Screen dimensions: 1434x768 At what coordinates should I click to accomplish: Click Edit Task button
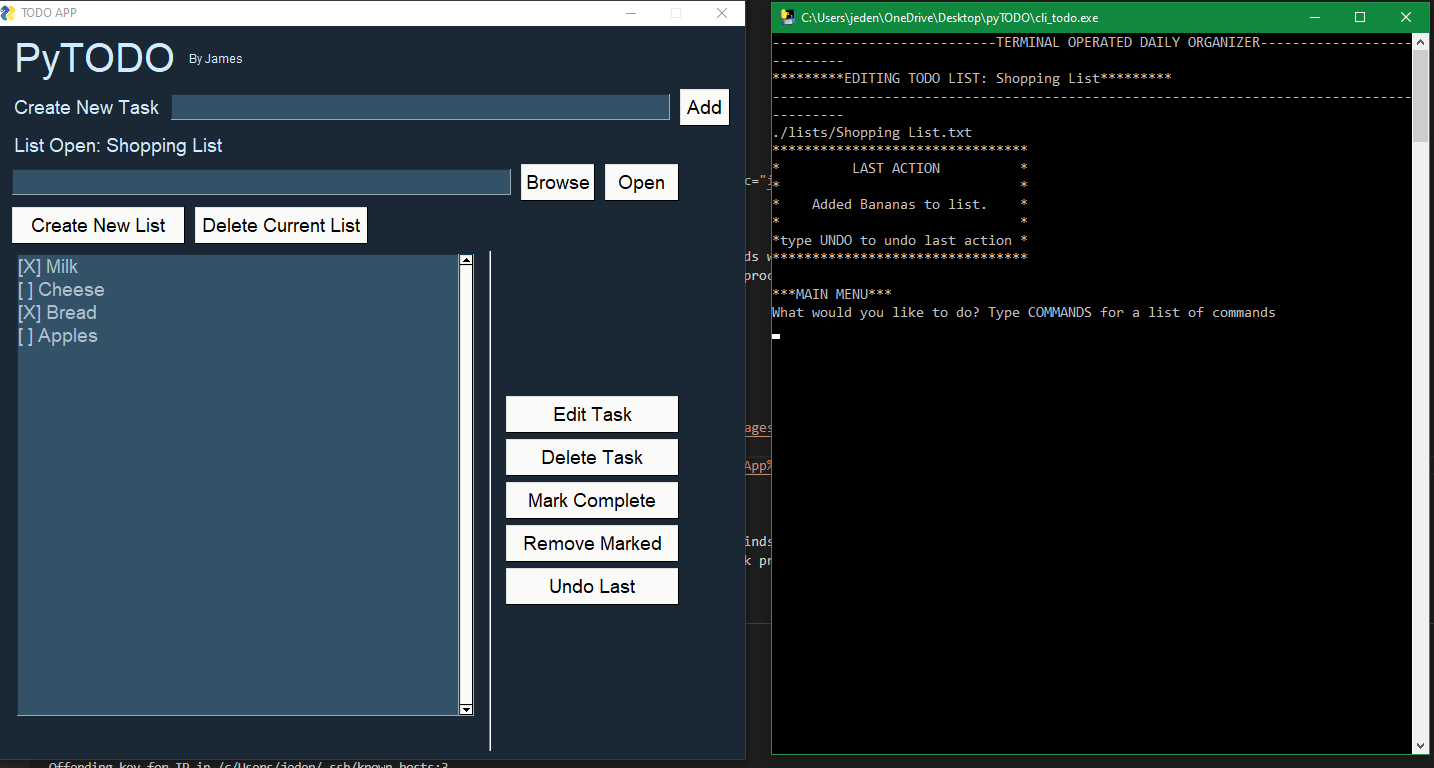(x=592, y=414)
